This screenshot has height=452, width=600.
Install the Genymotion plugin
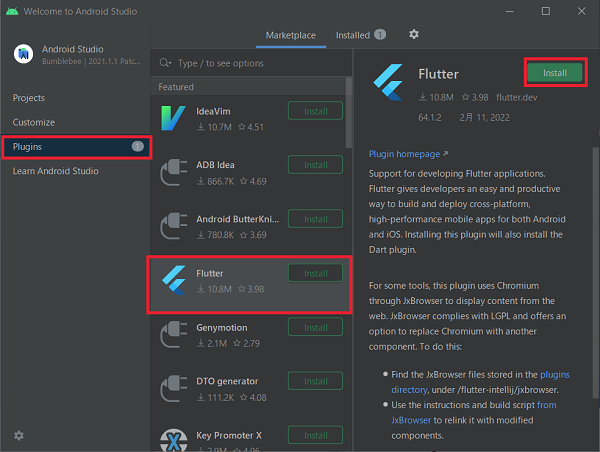tap(315, 327)
